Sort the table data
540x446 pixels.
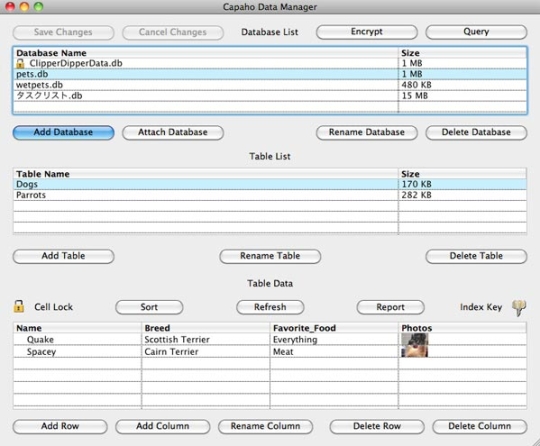149,307
